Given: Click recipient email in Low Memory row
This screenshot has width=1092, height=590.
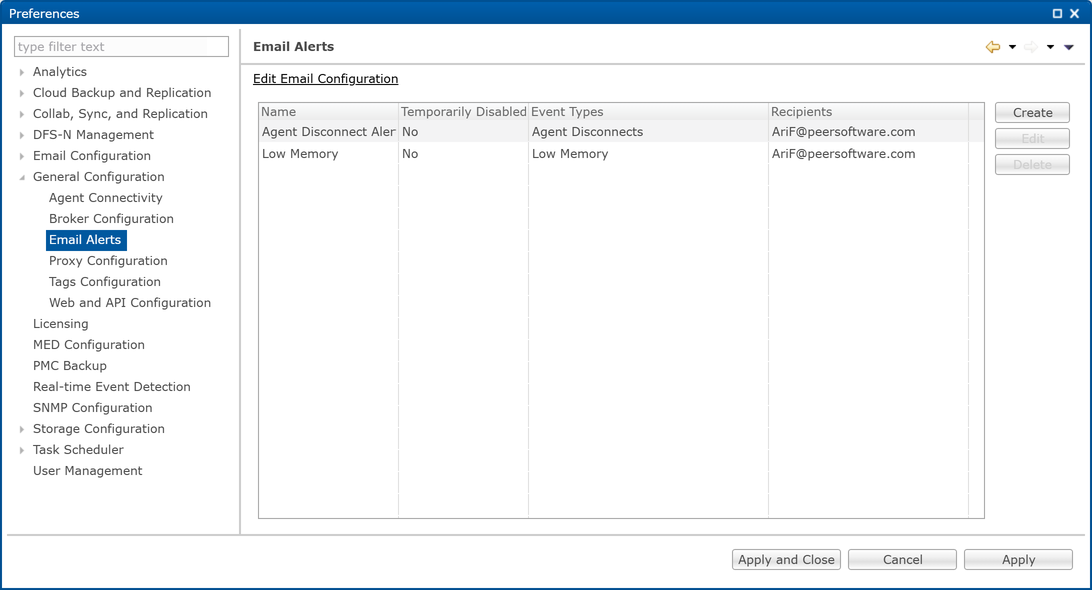Looking at the screenshot, I should pos(843,154).
